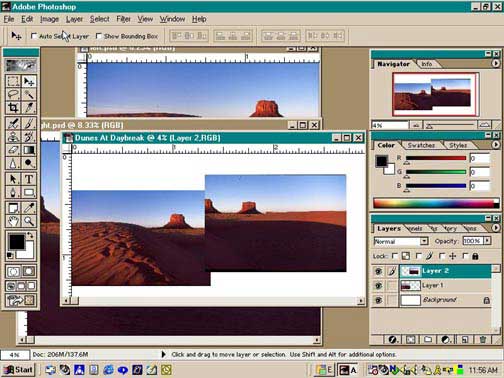
Task: Select the Magic Wand tool
Action: (x=29, y=94)
